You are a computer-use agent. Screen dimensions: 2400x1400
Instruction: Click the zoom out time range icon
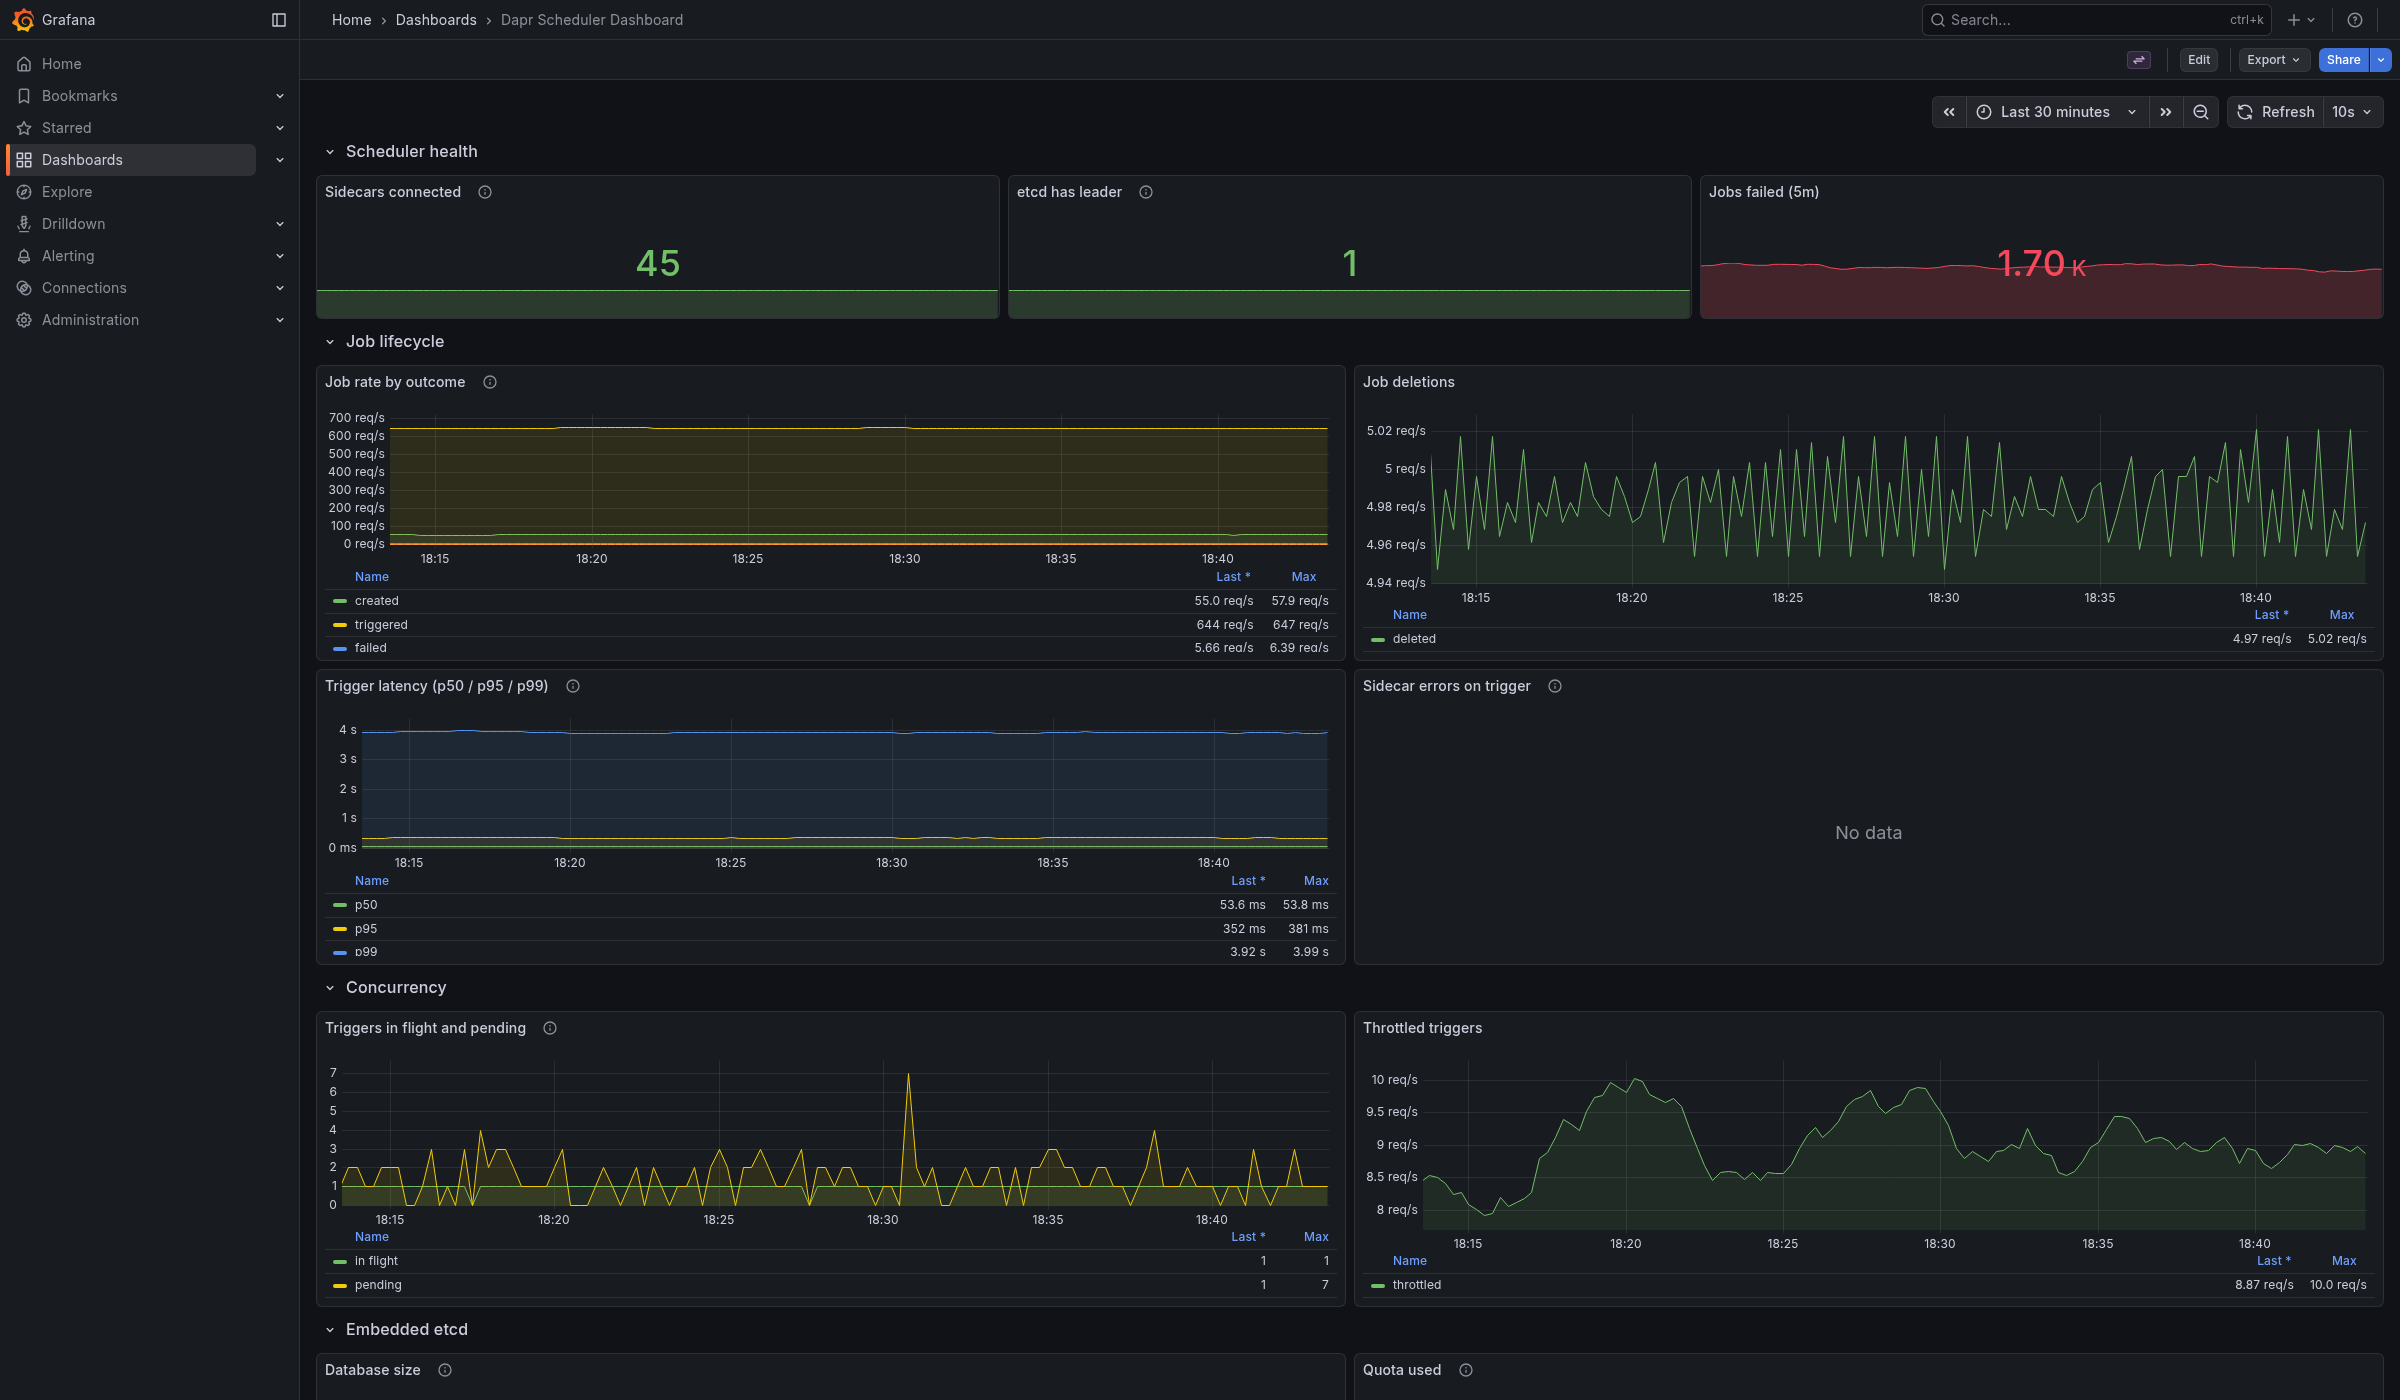[2201, 112]
